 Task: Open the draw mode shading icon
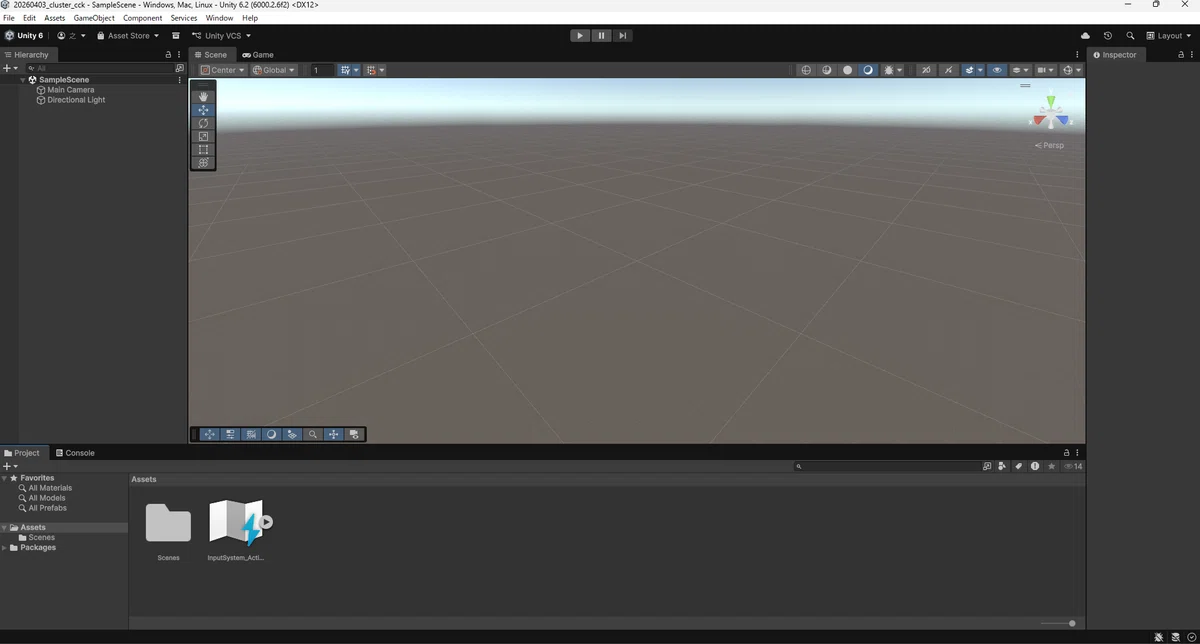892,70
